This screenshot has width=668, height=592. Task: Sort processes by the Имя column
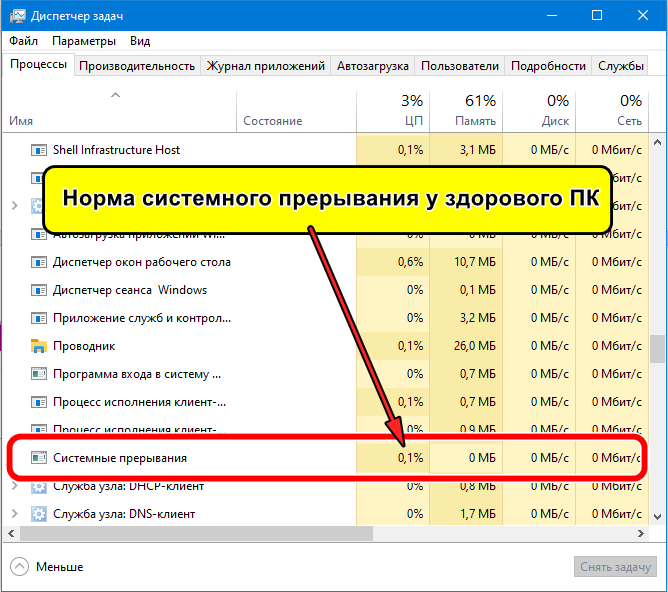point(119,112)
